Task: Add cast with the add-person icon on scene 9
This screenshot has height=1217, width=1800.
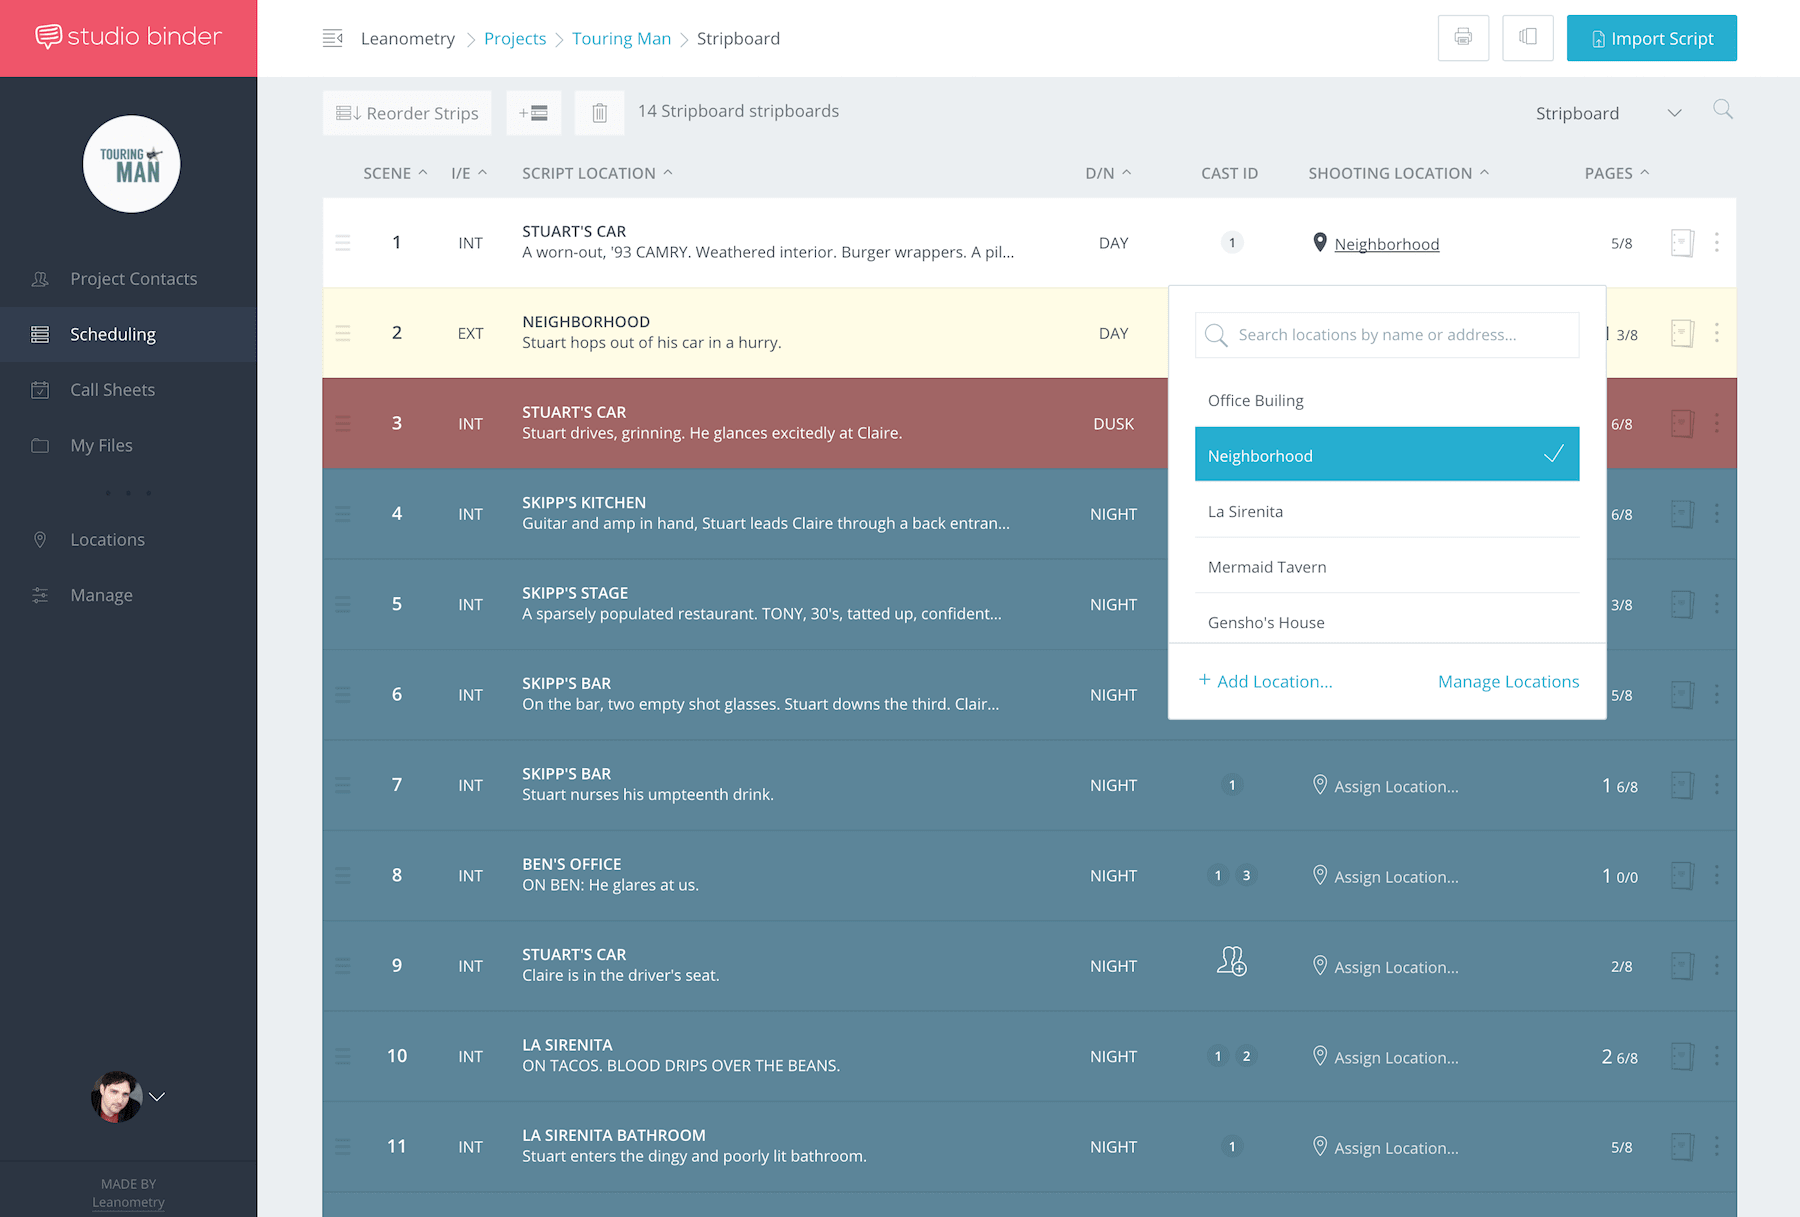Action: tap(1232, 961)
